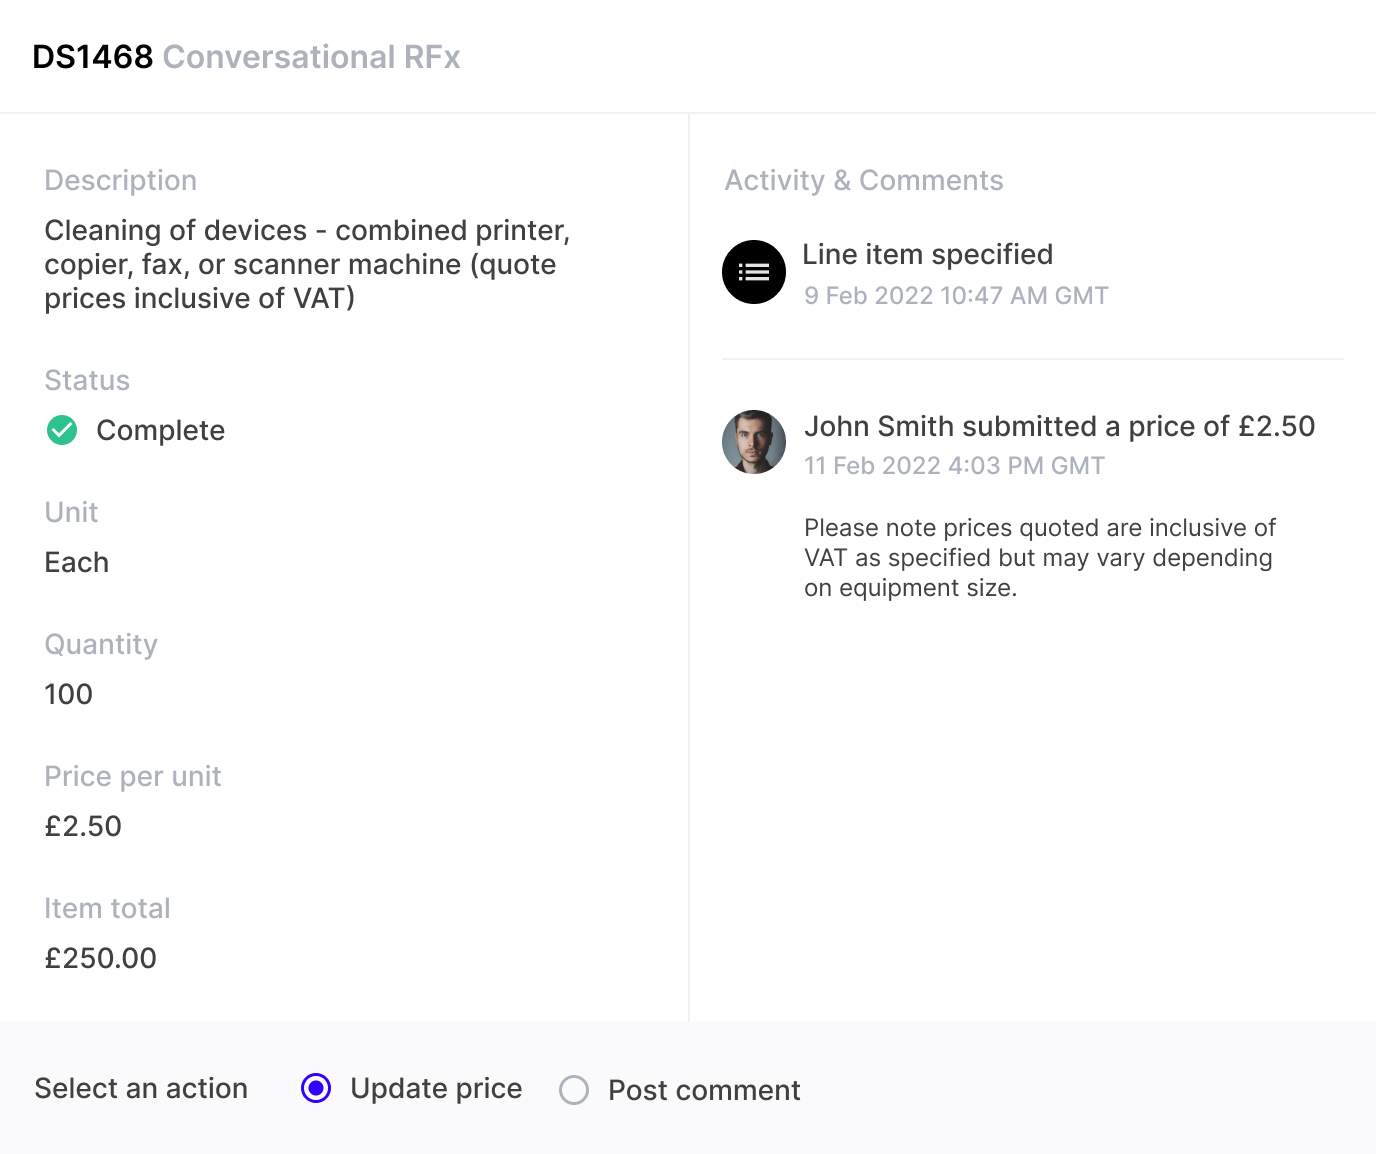1376x1154 pixels.
Task: Click the Cleaning of devices description text
Action: tap(306, 264)
